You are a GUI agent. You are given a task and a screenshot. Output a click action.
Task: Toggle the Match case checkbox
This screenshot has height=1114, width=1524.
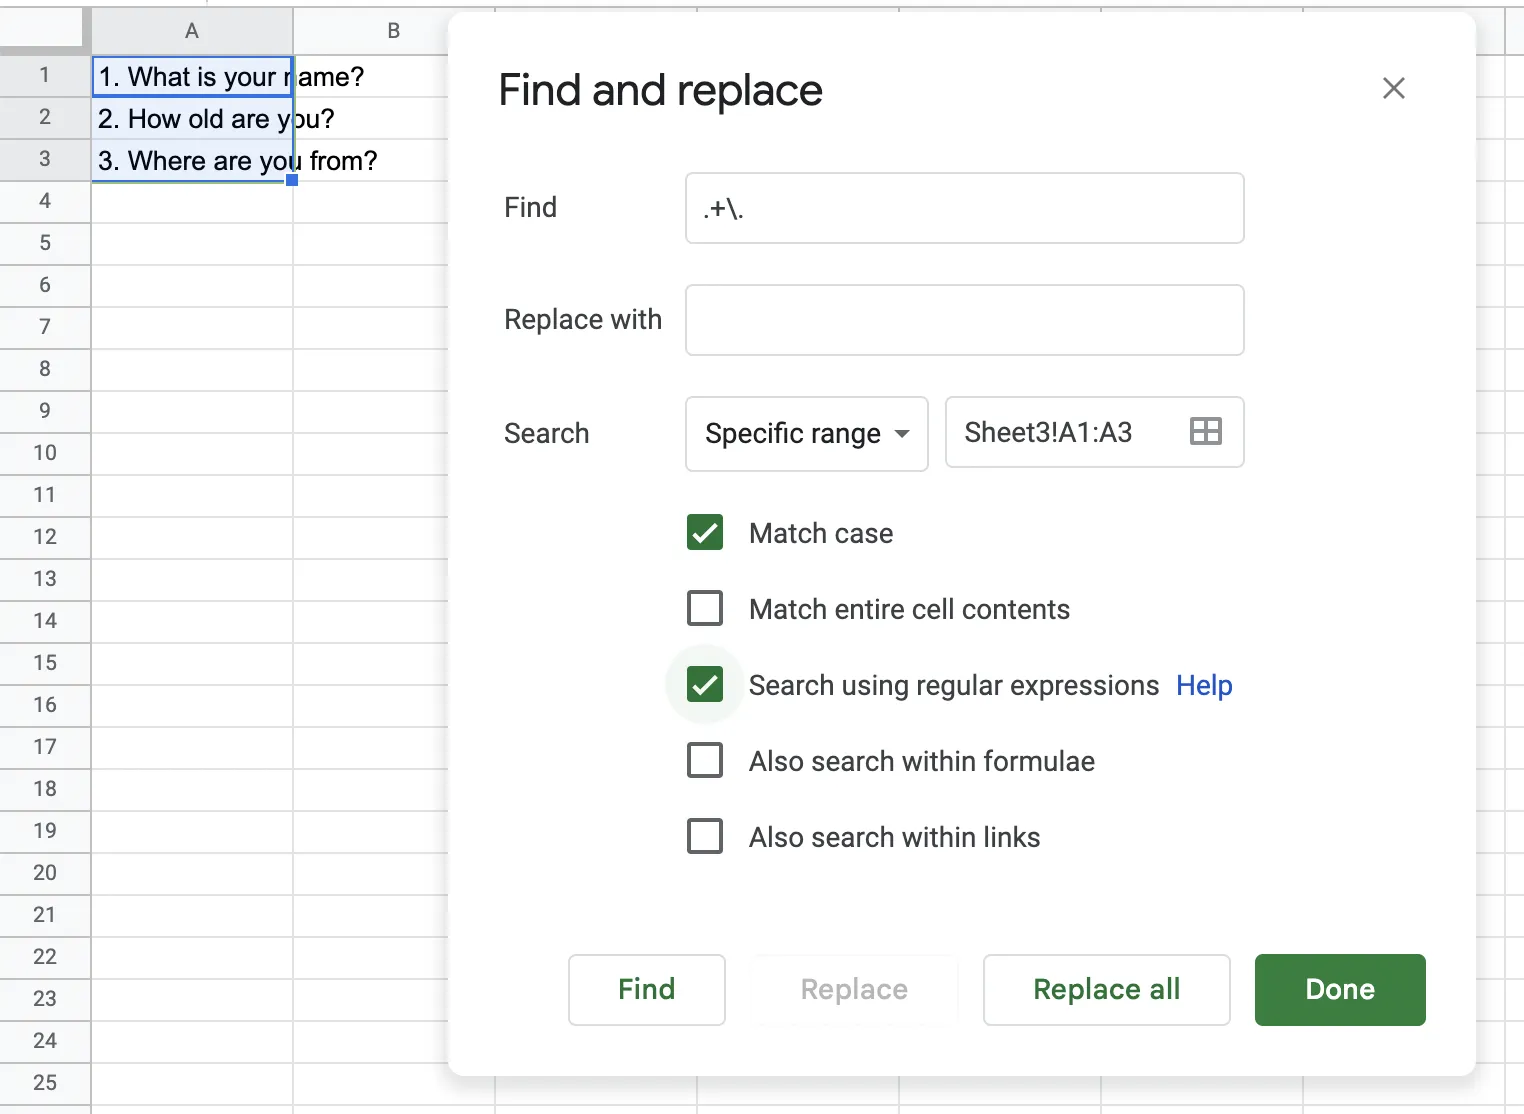[x=705, y=533]
